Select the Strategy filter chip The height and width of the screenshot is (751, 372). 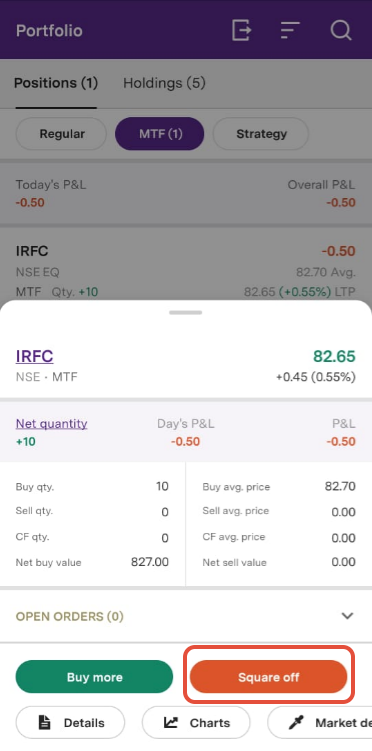point(261,134)
